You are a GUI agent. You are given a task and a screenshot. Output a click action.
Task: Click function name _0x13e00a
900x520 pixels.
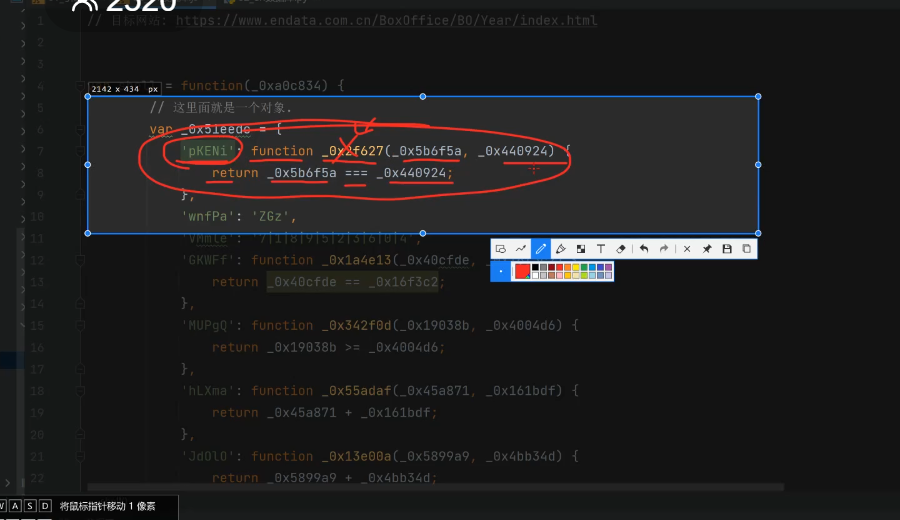tap(356, 456)
